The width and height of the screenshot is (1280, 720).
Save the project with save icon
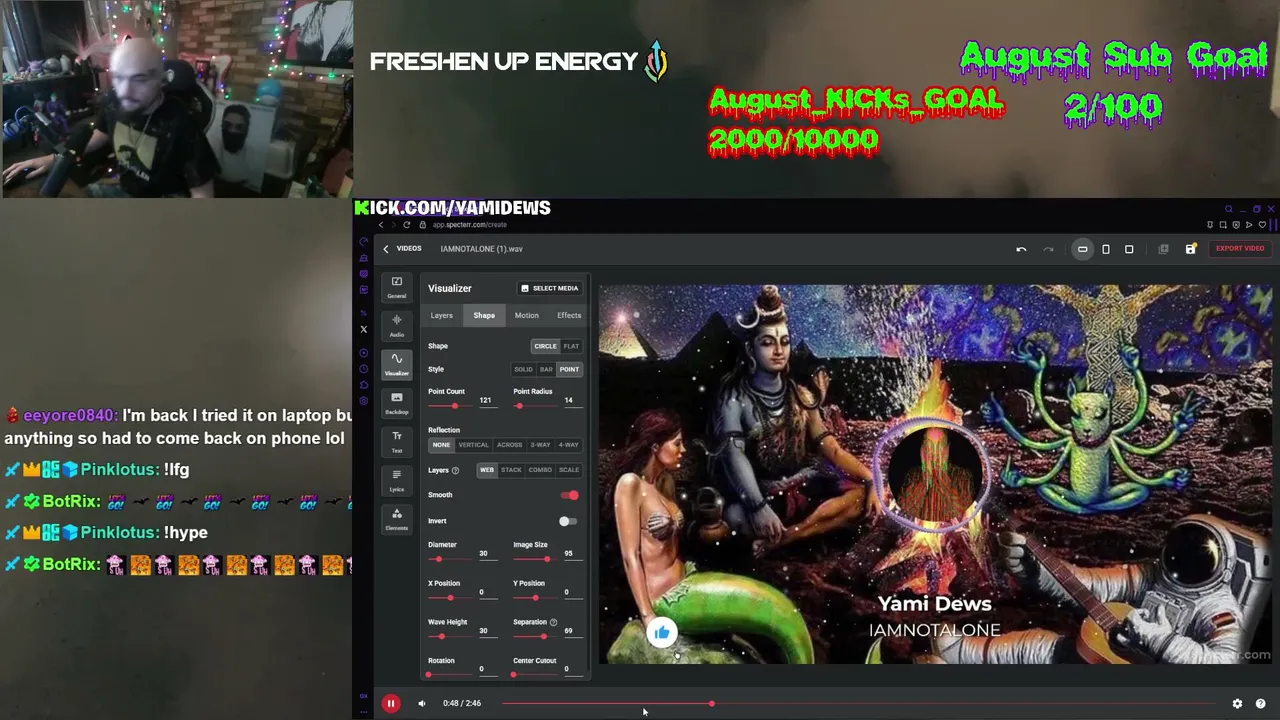click(x=1190, y=249)
